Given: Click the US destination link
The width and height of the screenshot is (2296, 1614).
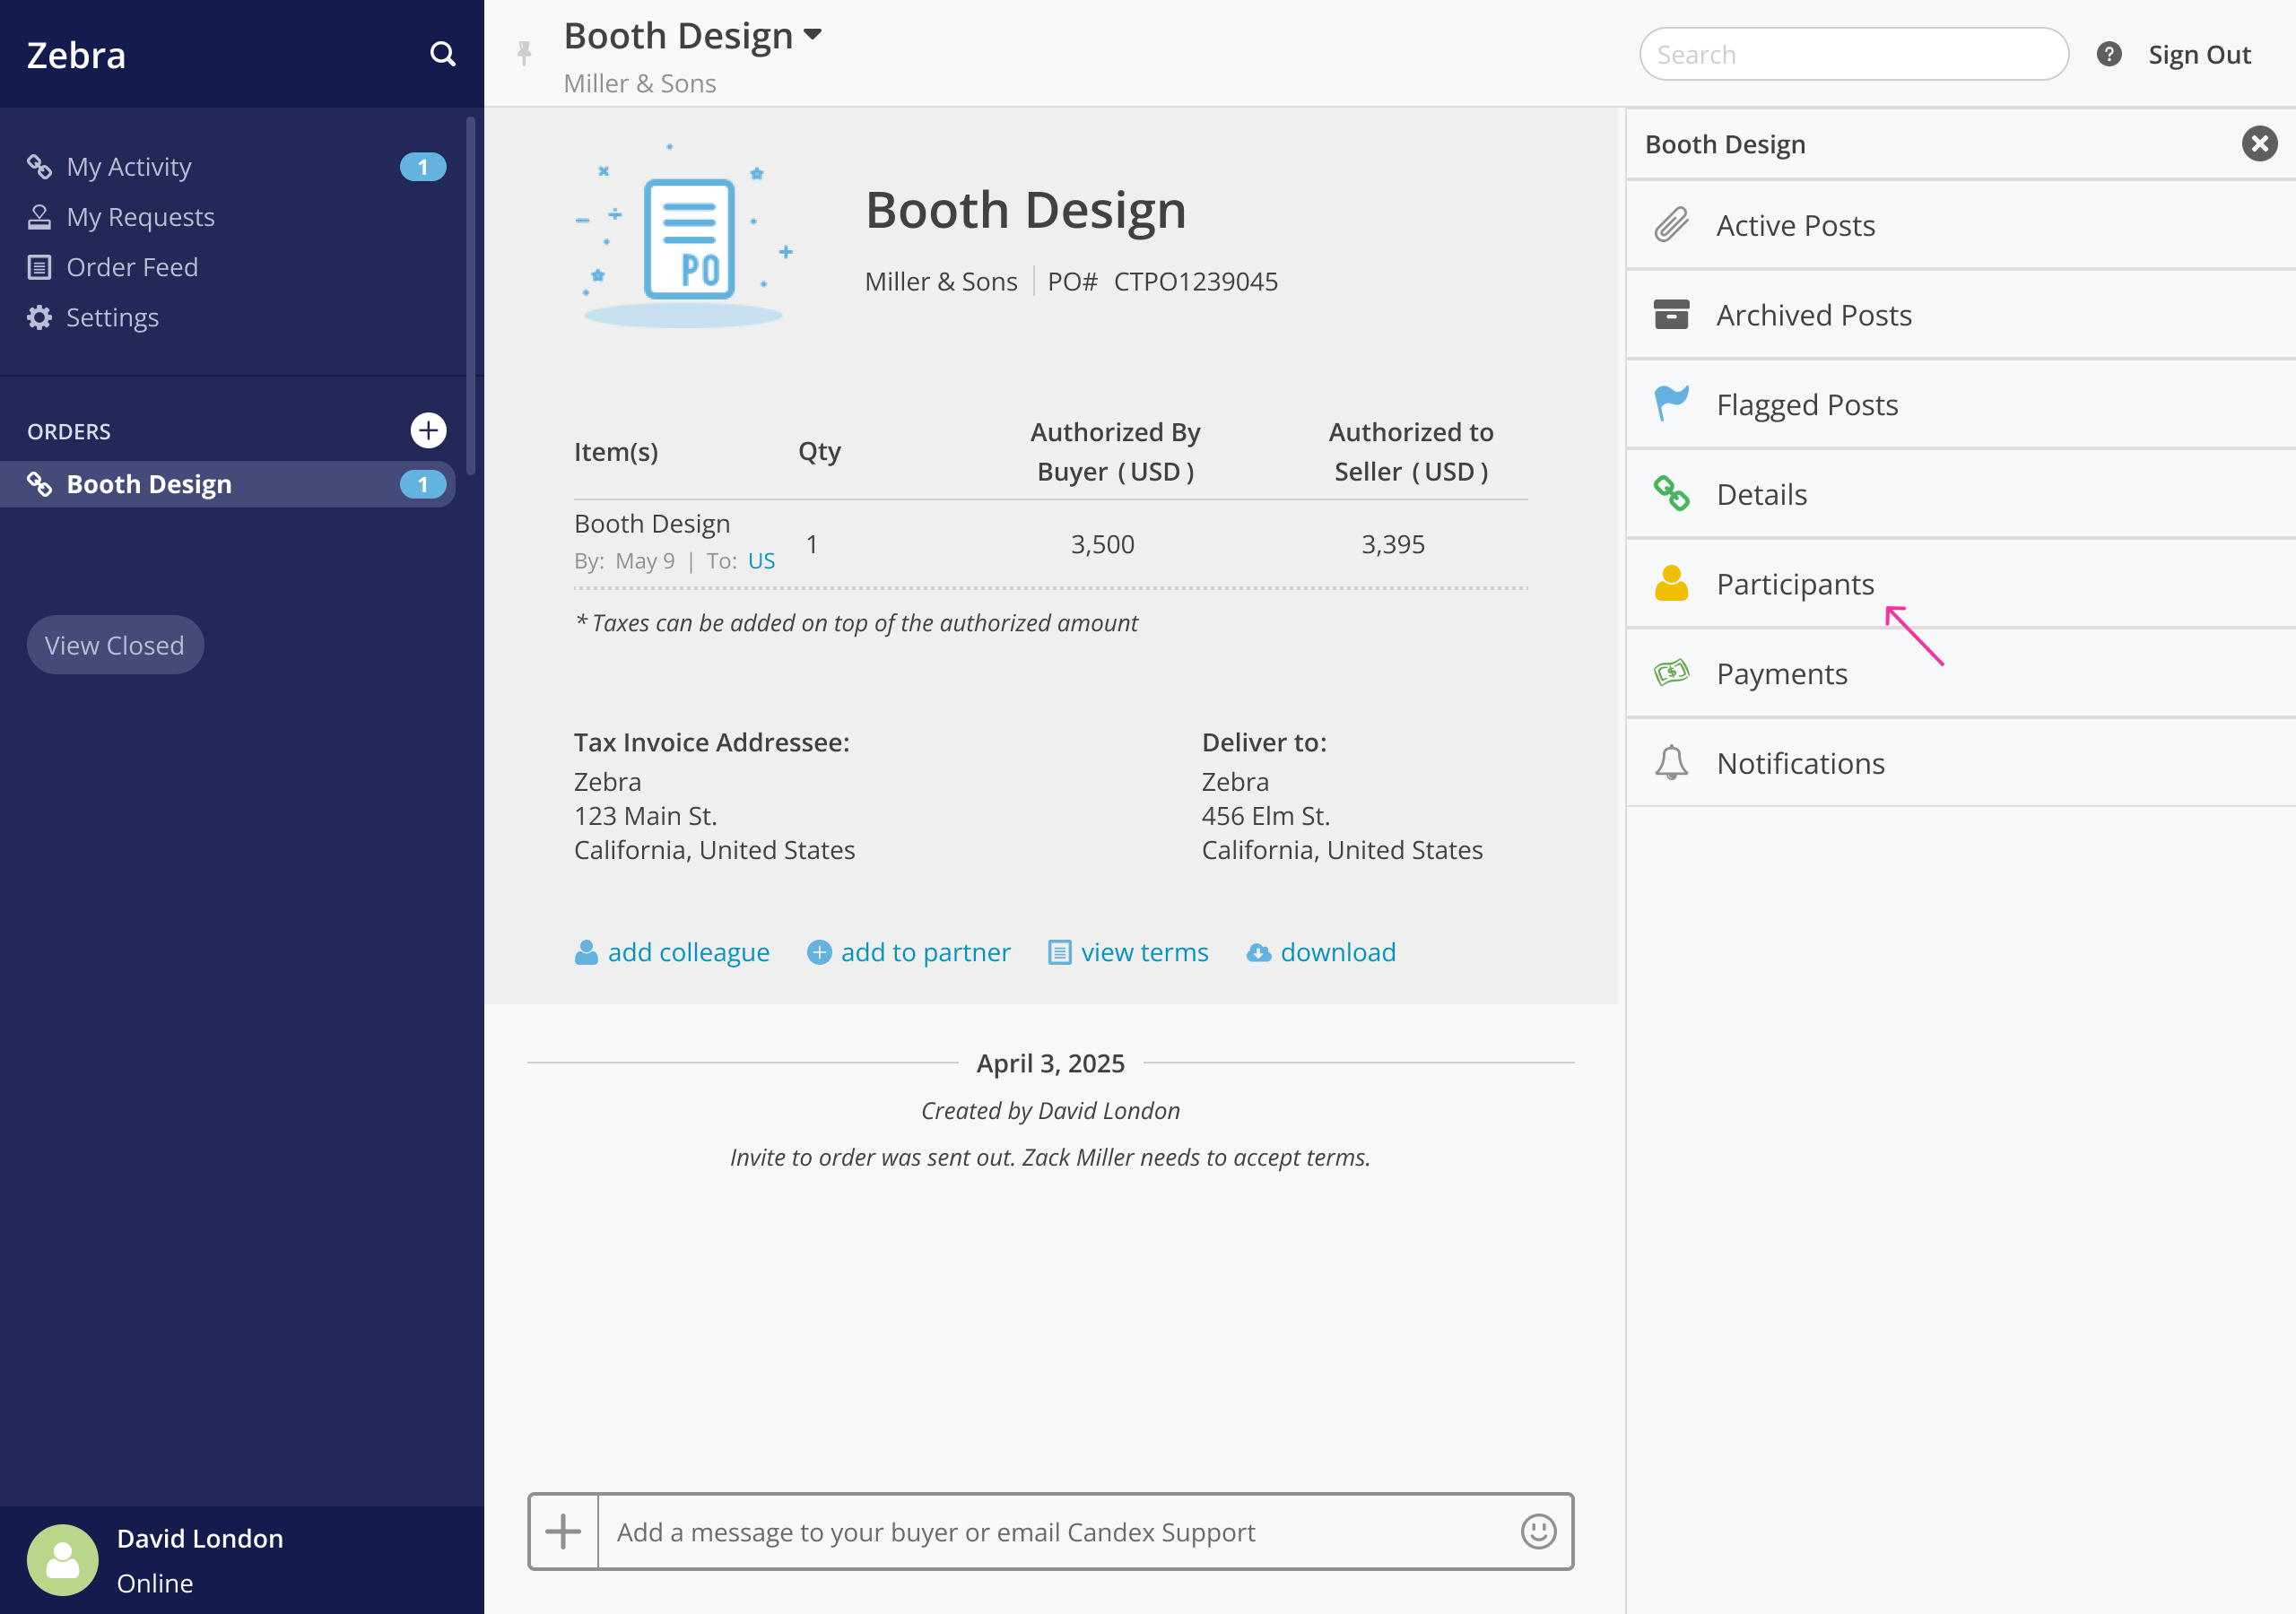Looking at the screenshot, I should coord(761,561).
